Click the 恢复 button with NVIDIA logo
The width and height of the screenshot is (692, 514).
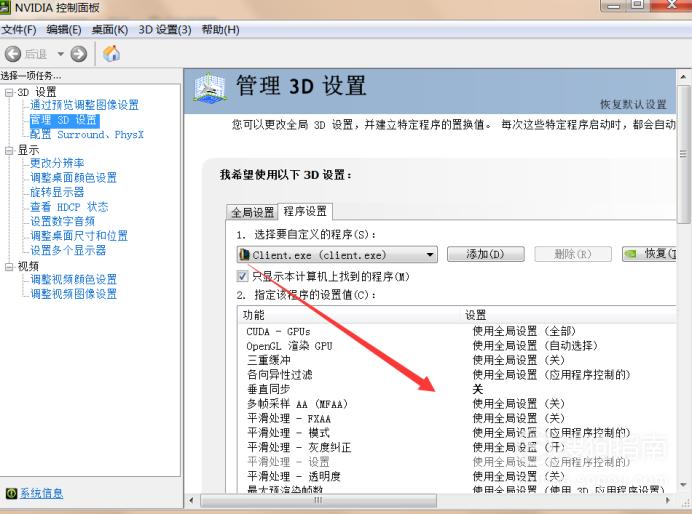pyautogui.click(x=649, y=254)
